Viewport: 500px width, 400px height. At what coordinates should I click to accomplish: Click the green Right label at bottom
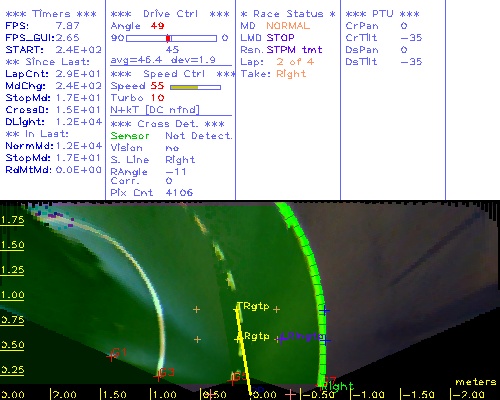337,387
